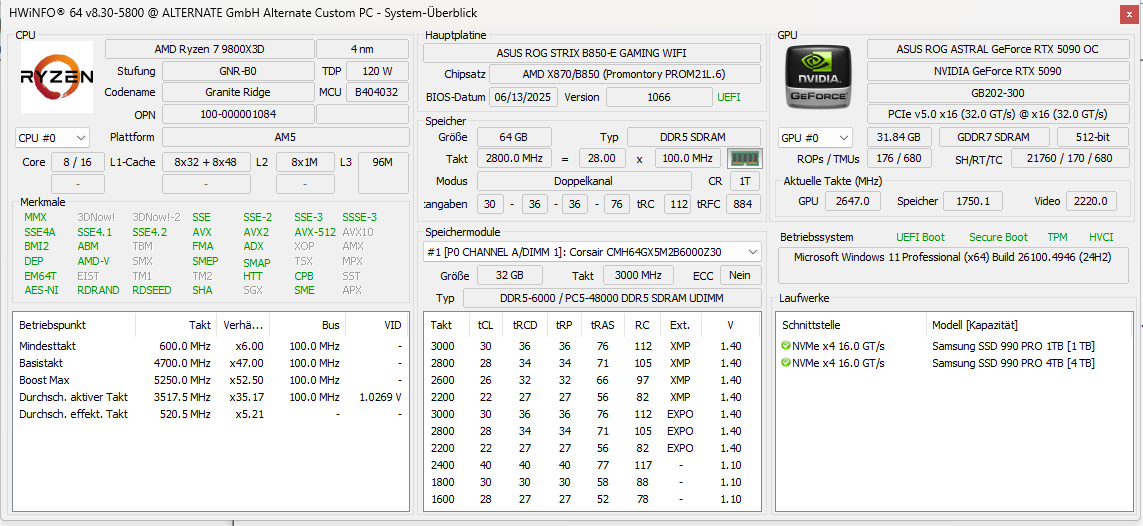This screenshot has width=1143, height=526.
Task: Select the Basistakt row in clock table
Action: point(211,363)
